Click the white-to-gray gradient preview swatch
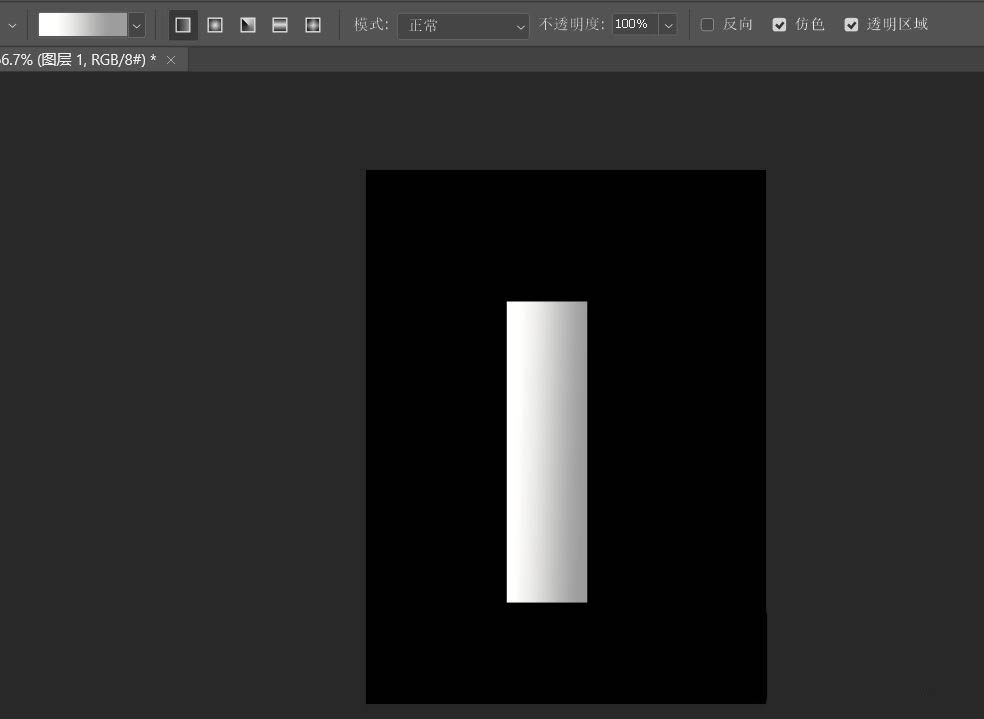Screen dimensions: 984x719 click(x=82, y=25)
